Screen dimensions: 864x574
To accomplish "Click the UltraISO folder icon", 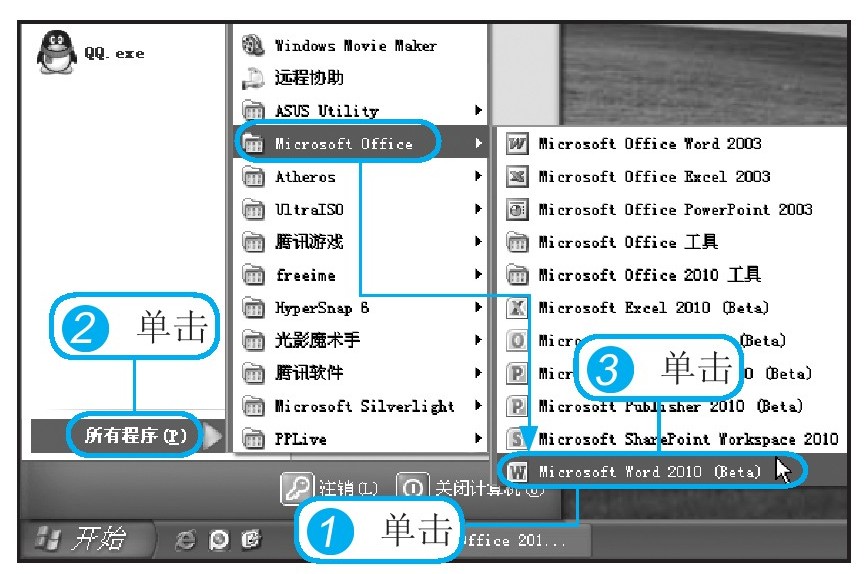I will click(253, 209).
